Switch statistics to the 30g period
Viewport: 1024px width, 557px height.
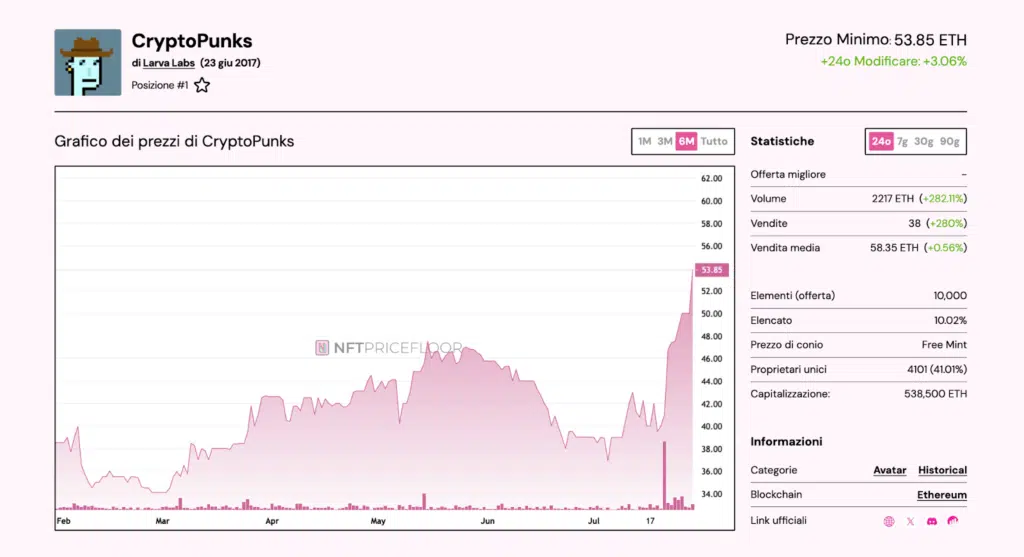[x=923, y=142]
